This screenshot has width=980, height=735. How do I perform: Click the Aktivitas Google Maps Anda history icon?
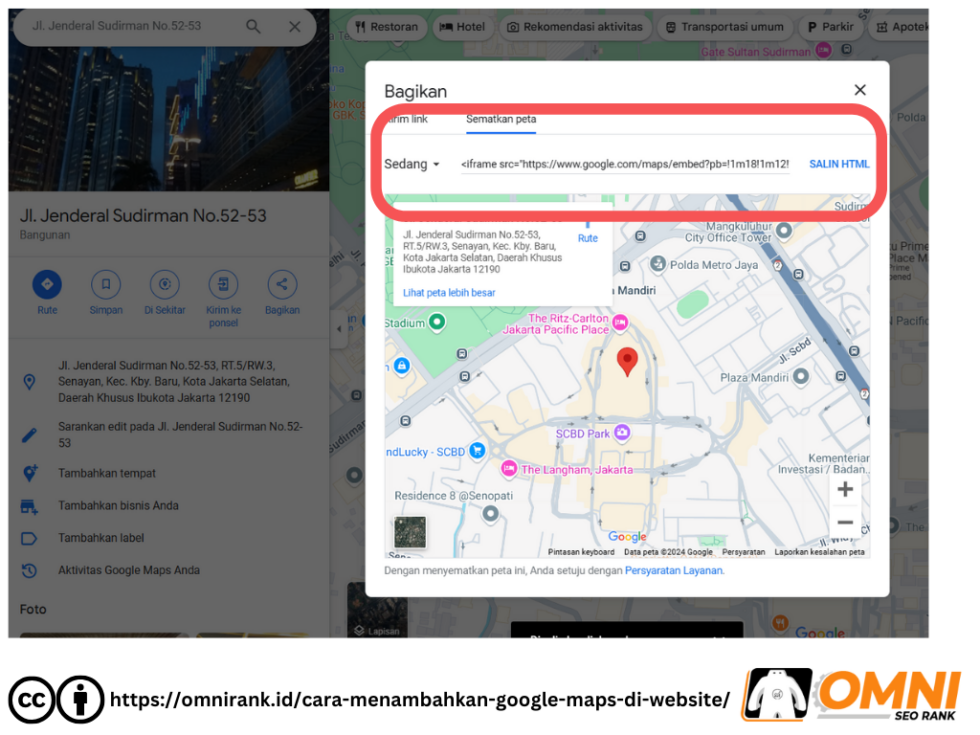click(28, 571)
